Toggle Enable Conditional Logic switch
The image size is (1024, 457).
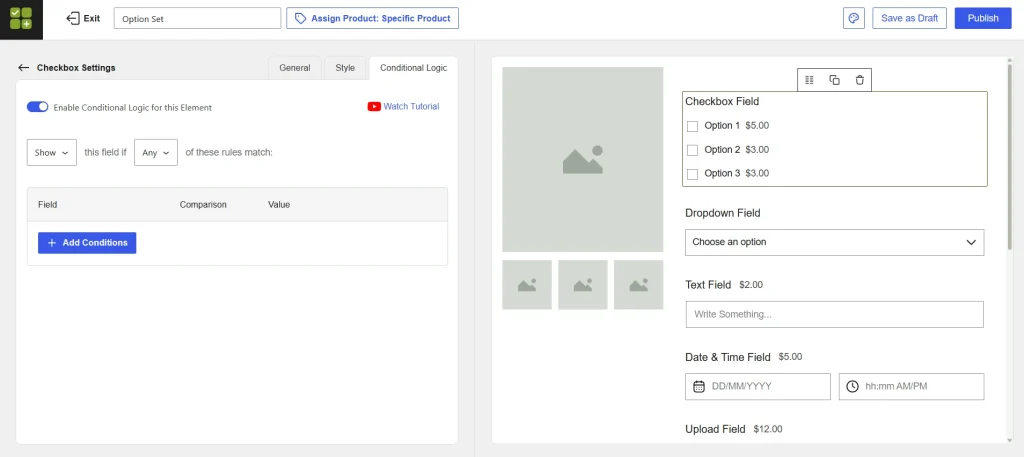(37, 107)
